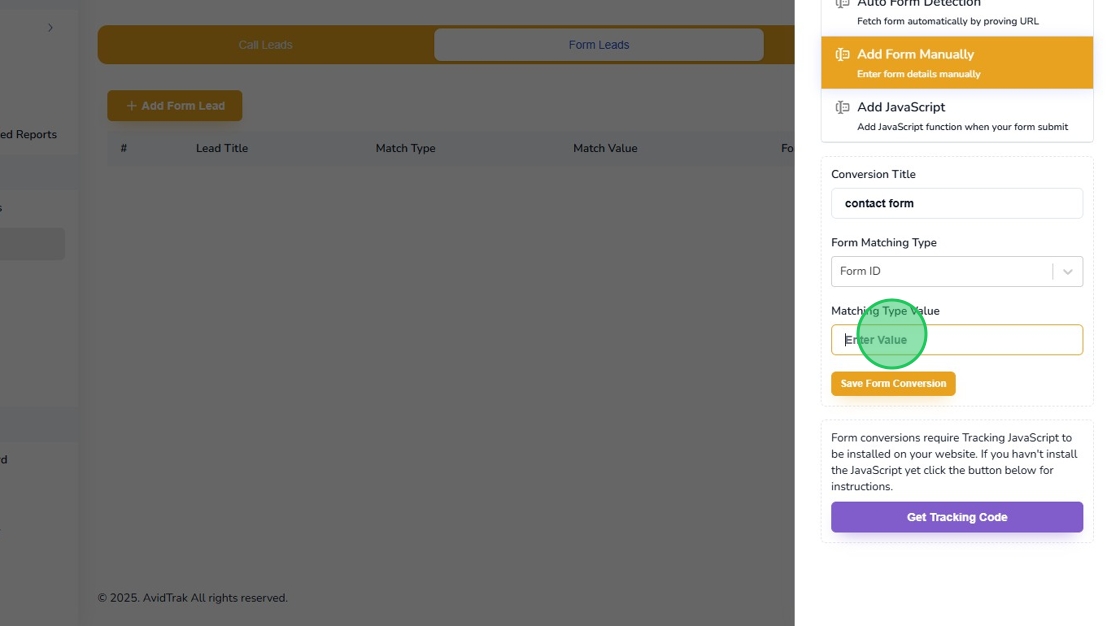This screenshot has height=626, width=1120.
Task: Select Add Form Manually option
Action: 956,63
